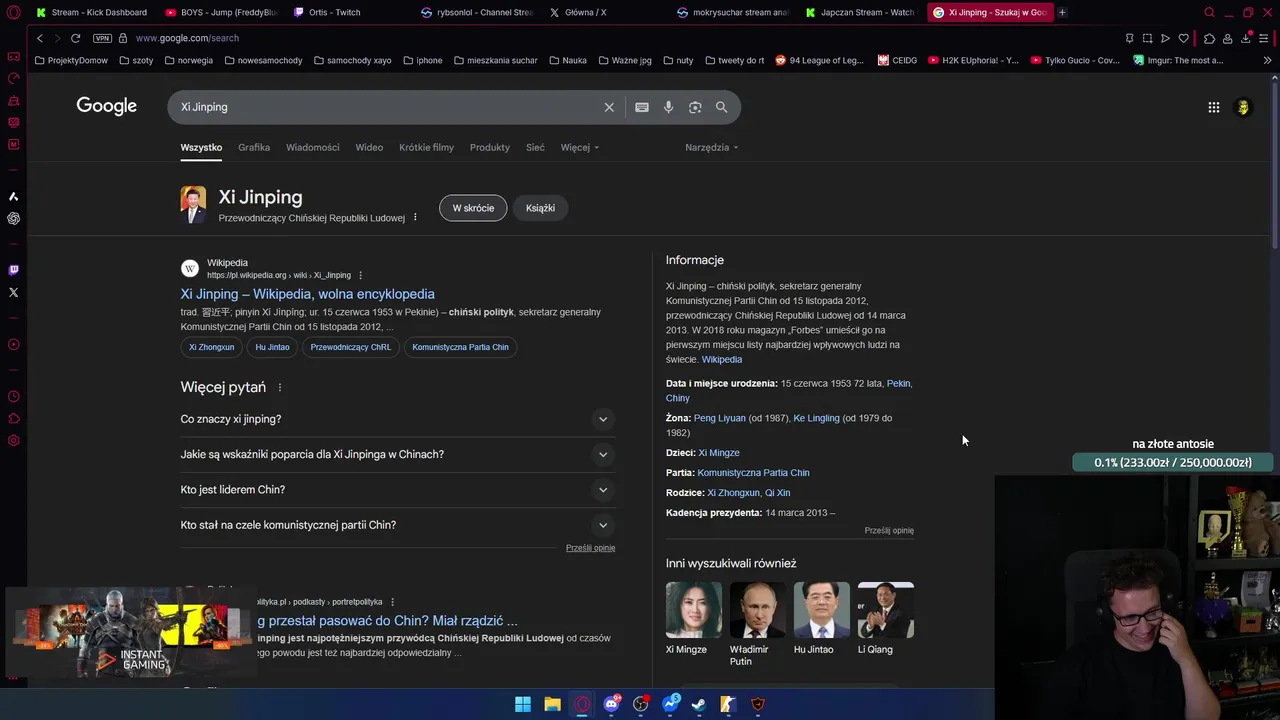Screen dimensions: 1280x720
Task: Open Google Lens image search icon
Action: click(x=695, y=107)
